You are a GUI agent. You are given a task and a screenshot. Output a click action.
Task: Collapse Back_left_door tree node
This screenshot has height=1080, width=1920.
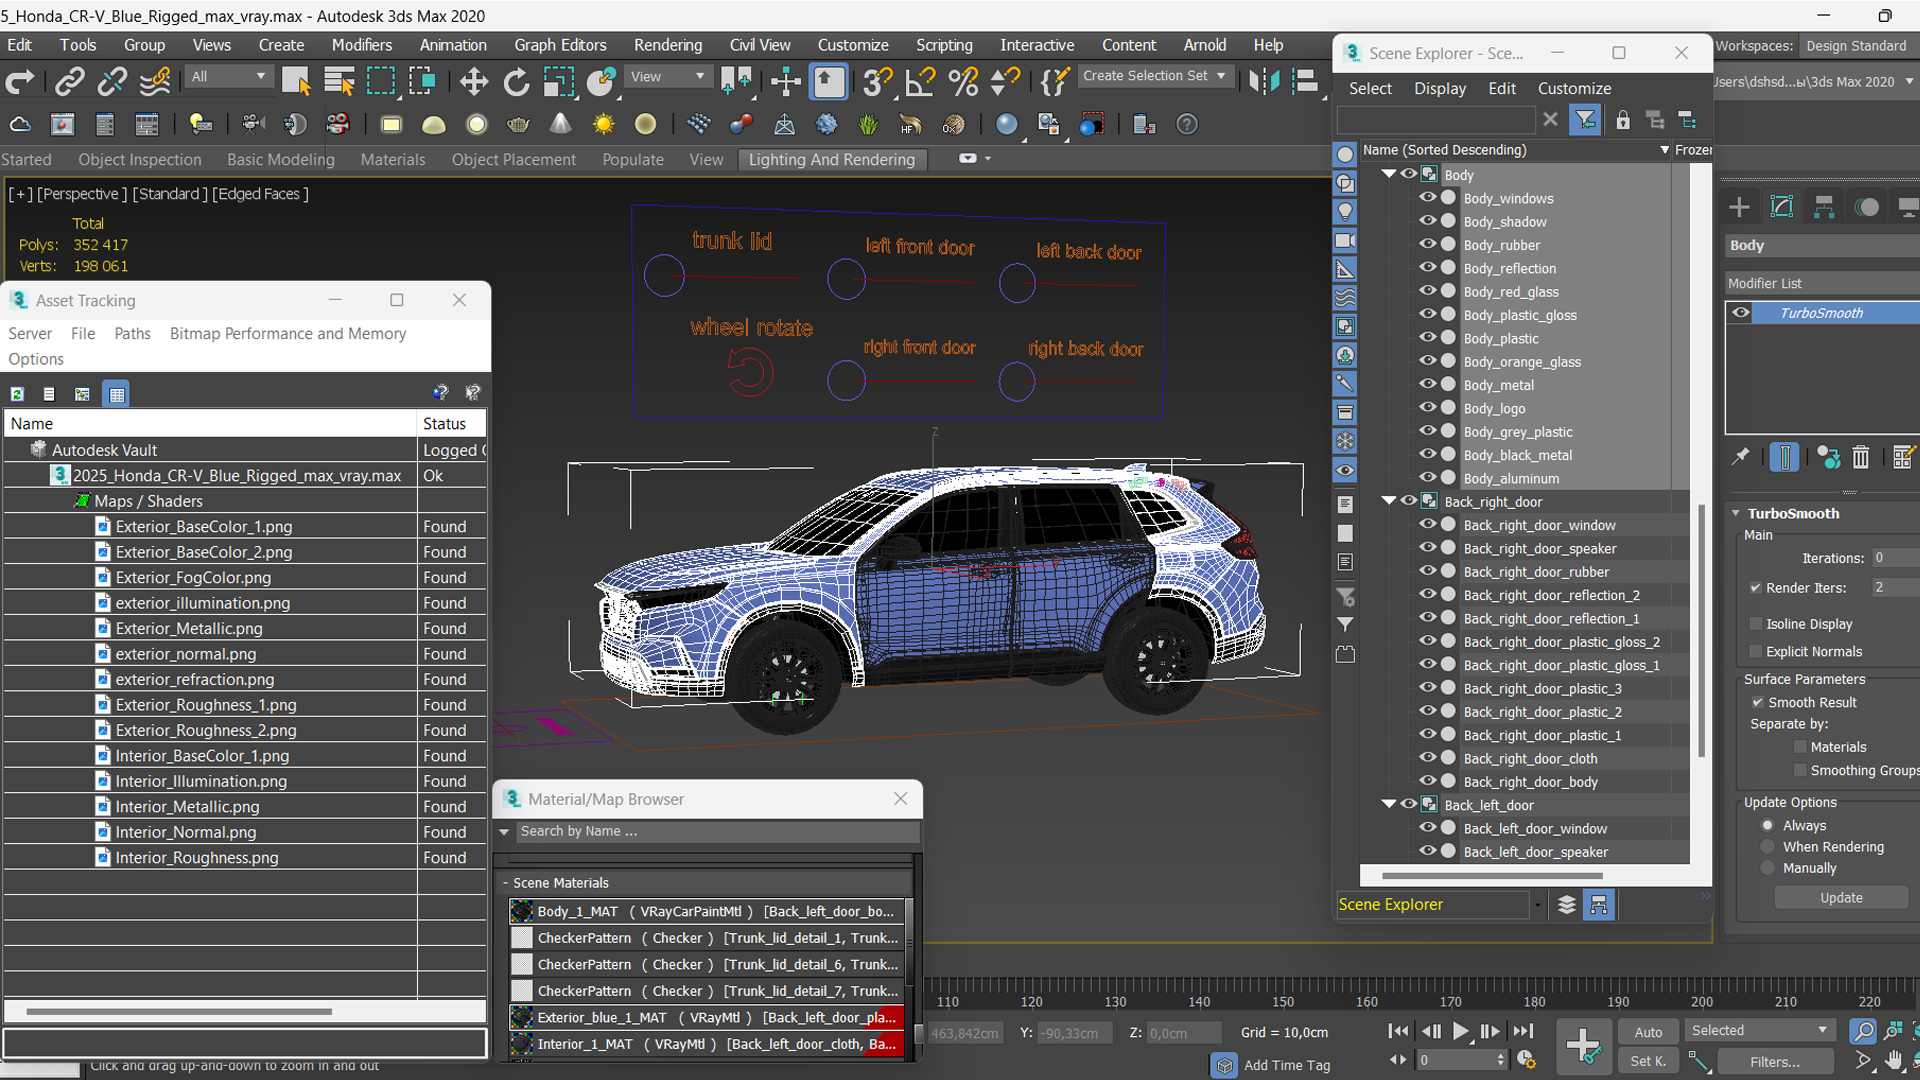pyautogui.click(x=1389, y=804)
